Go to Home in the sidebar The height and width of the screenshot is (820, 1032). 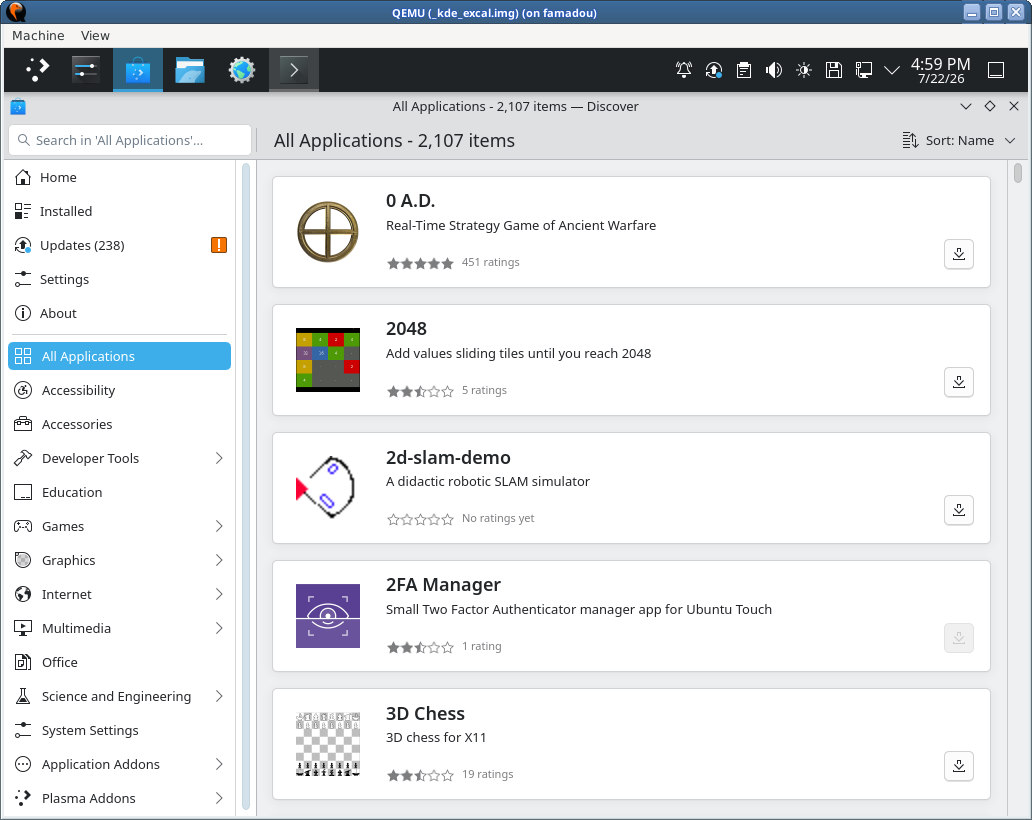click(x=119, y=178)
